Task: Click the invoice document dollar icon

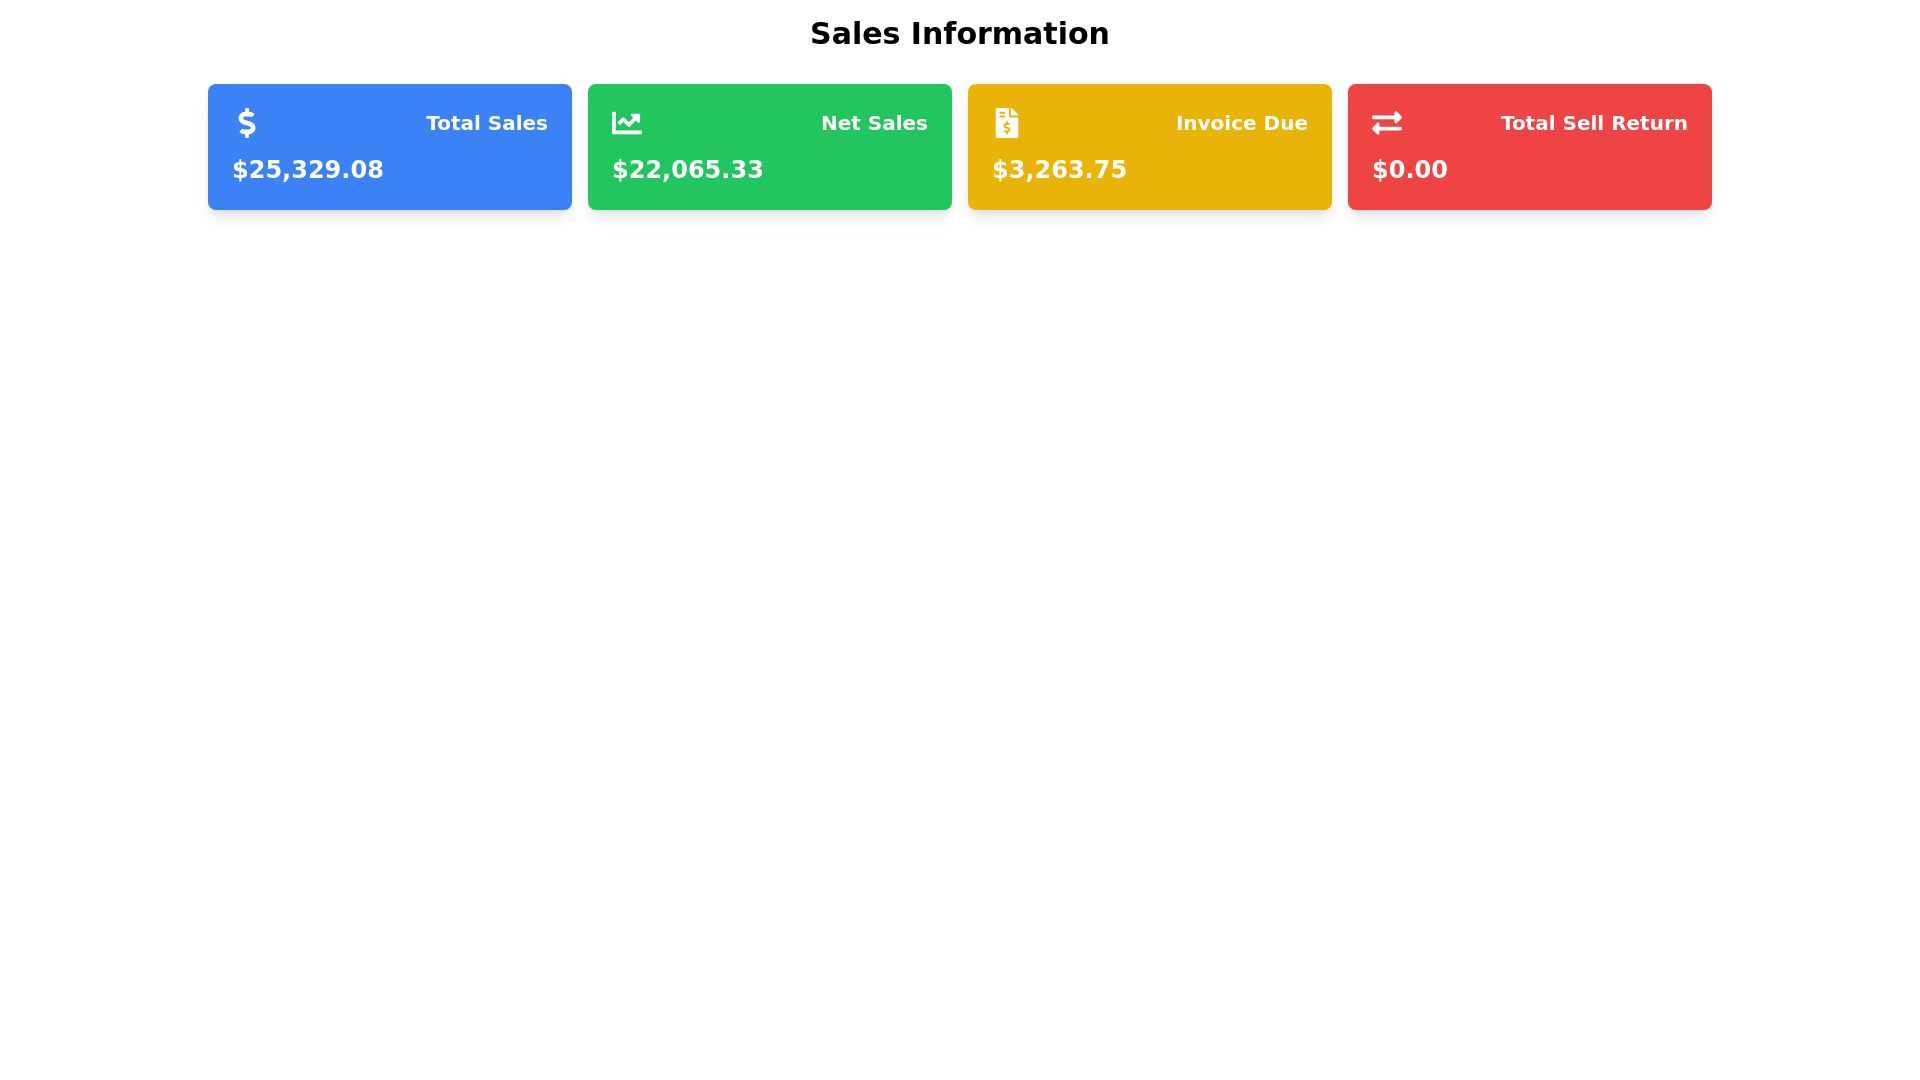Action: click(x=1006, y=123)
